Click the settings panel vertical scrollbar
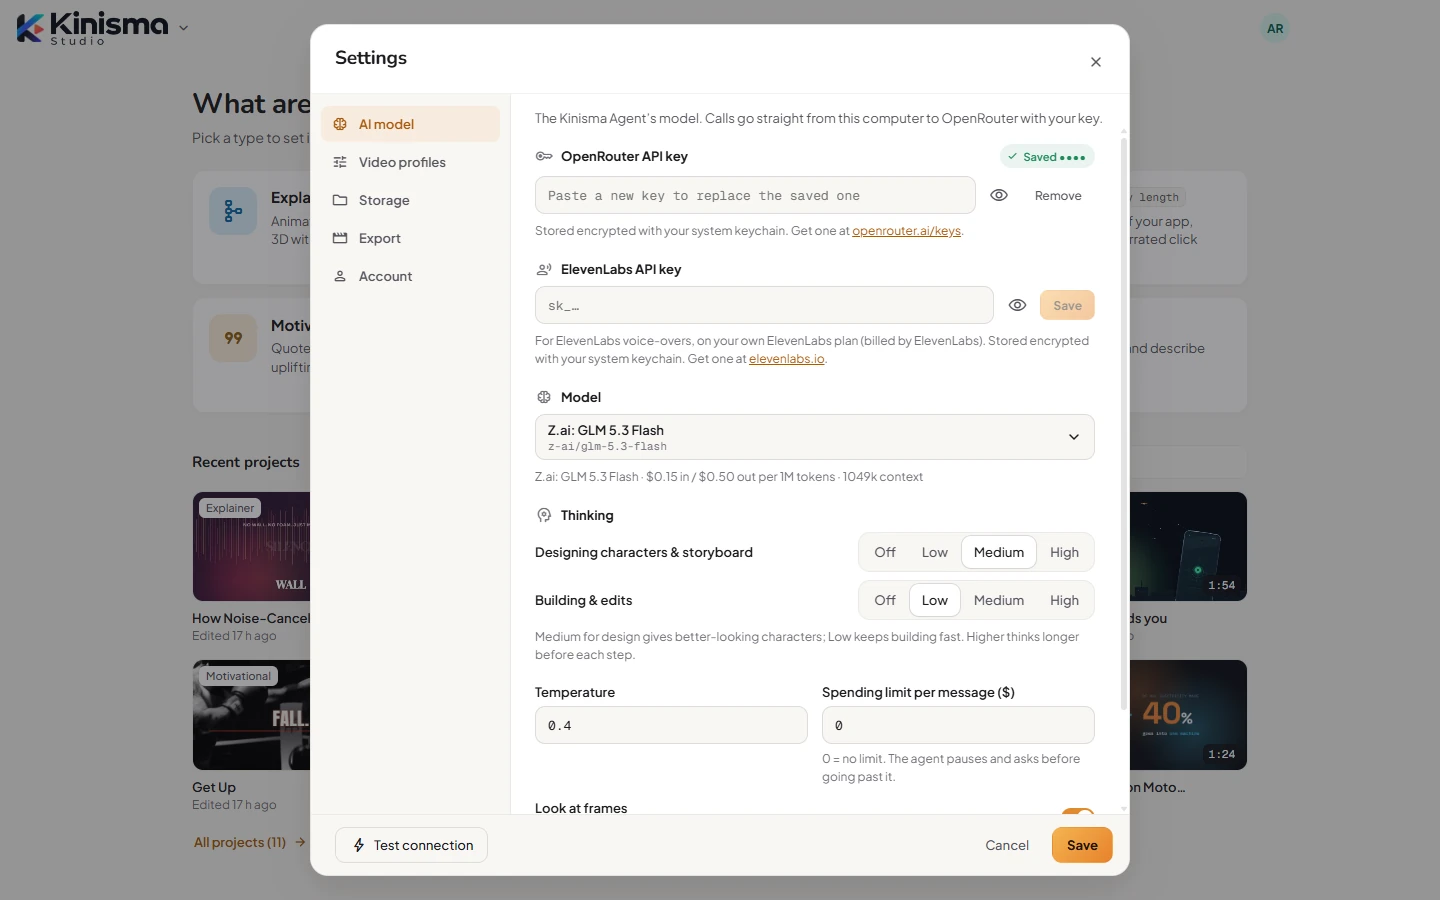1440x900 pixels. [x=1124, y=425]
